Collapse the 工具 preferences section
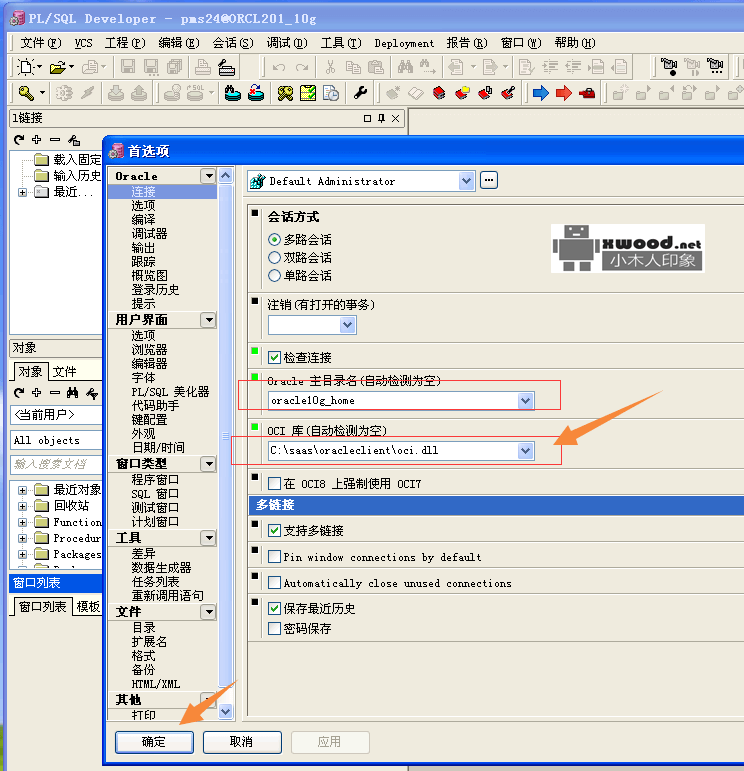The image size is (744, 771). tap(208, 538)
